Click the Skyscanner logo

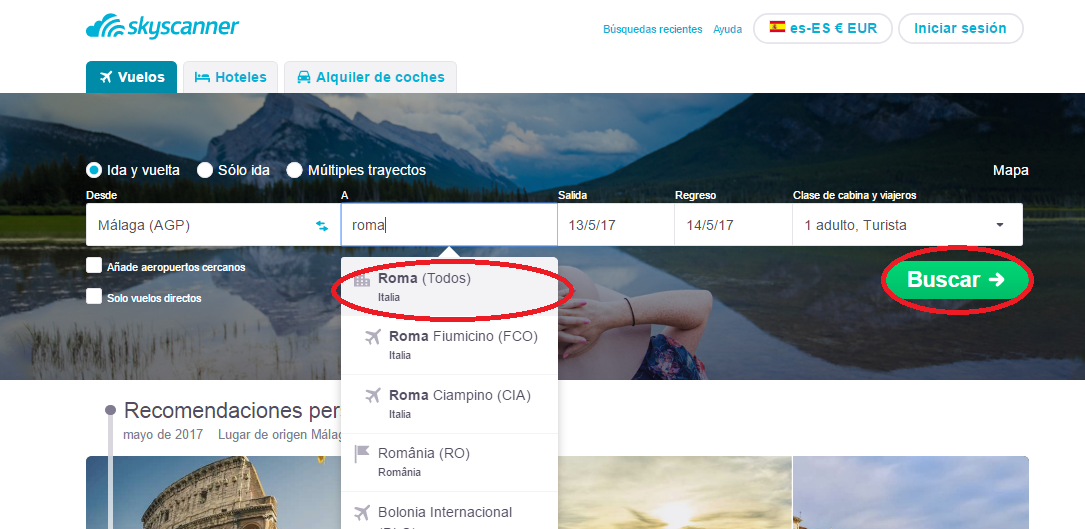click(x=162, y=27)
